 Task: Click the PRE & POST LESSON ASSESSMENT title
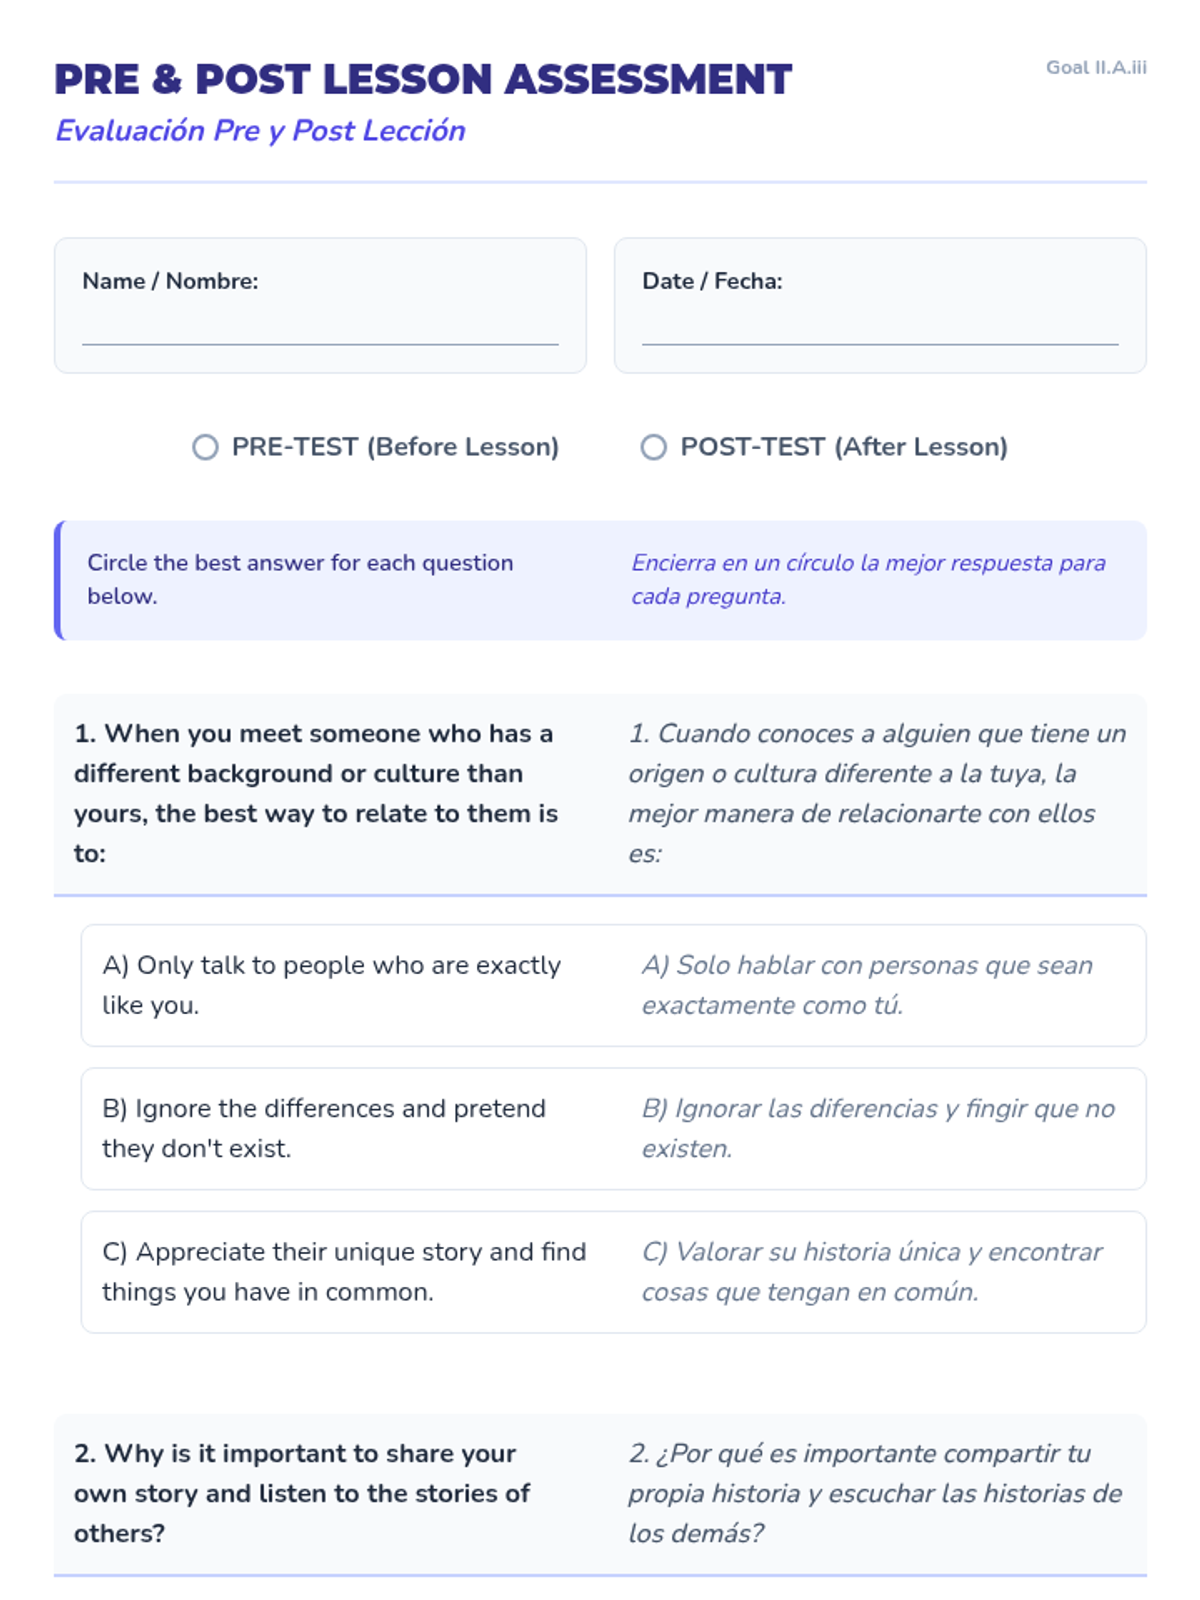tap(423, 80)
